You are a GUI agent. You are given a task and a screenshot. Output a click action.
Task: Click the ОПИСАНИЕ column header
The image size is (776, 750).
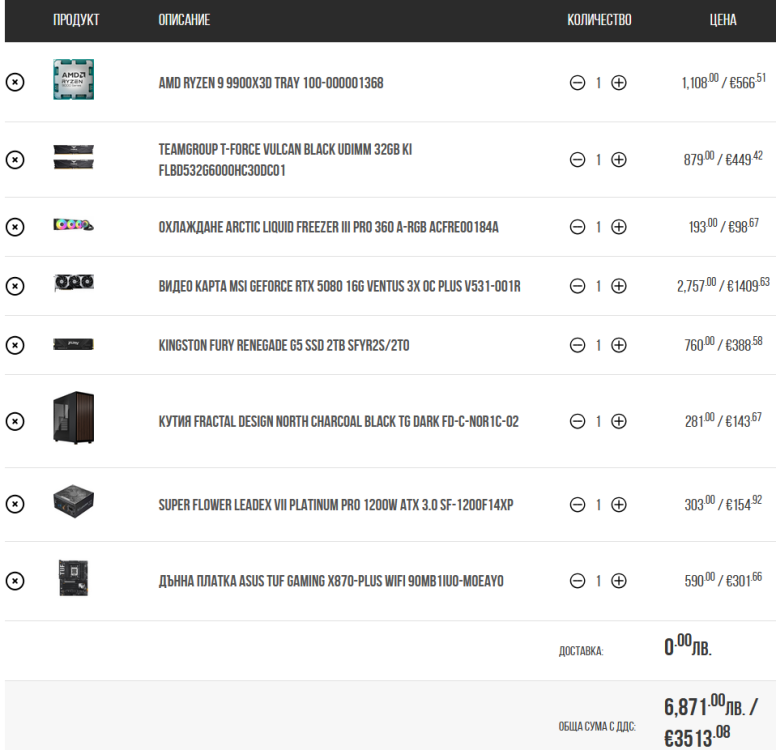point(184,20)
